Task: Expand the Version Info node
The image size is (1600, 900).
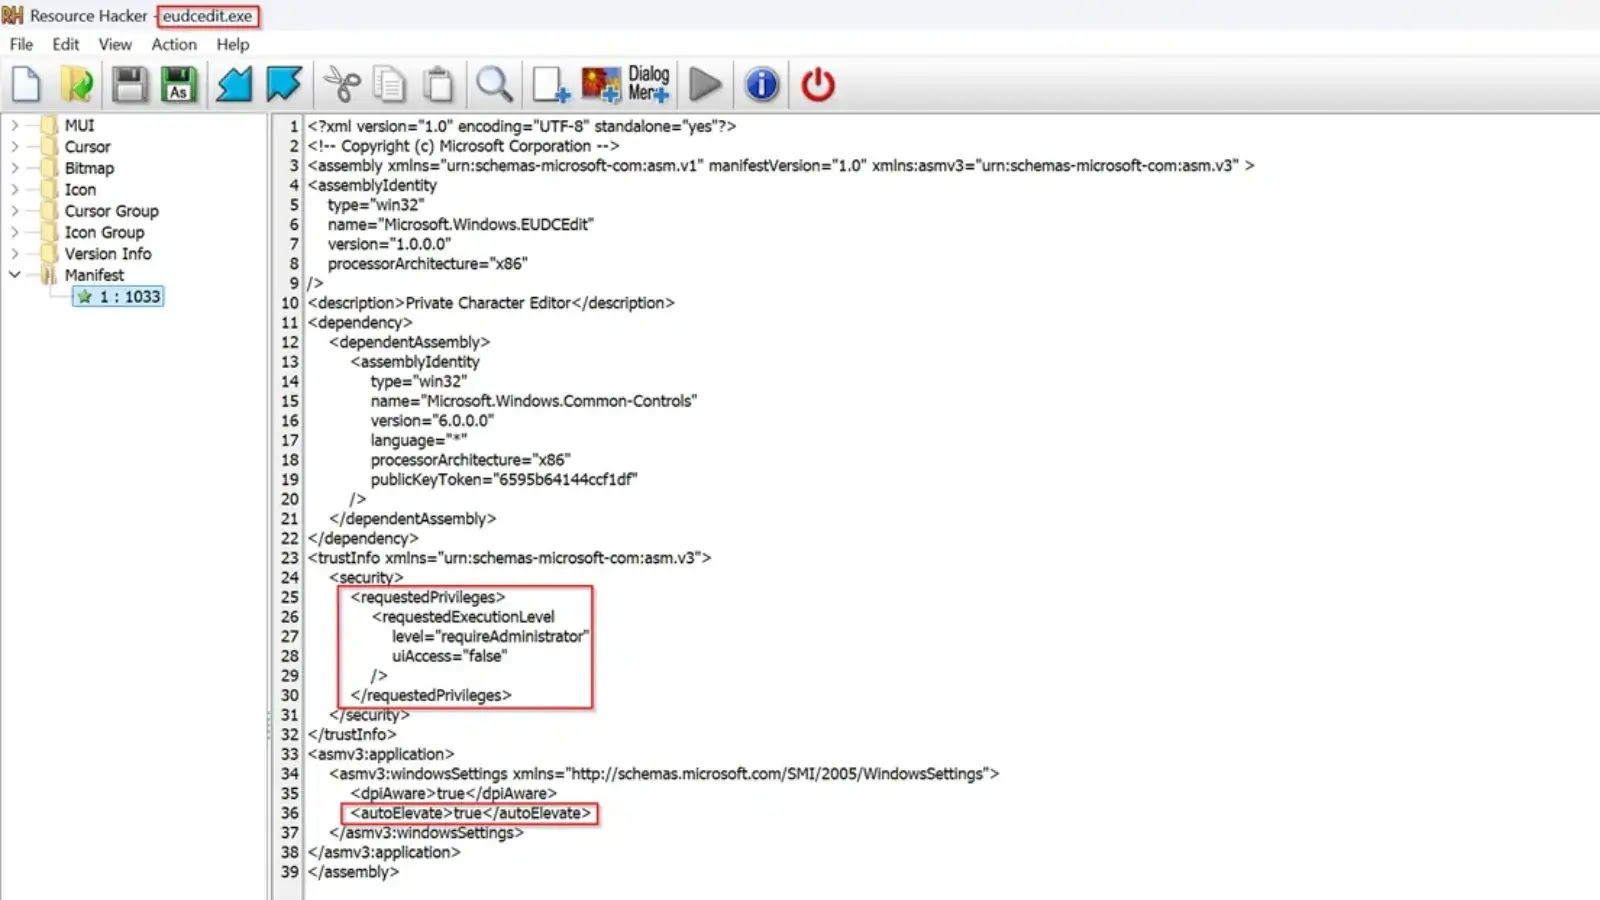Action: [15, 253]
